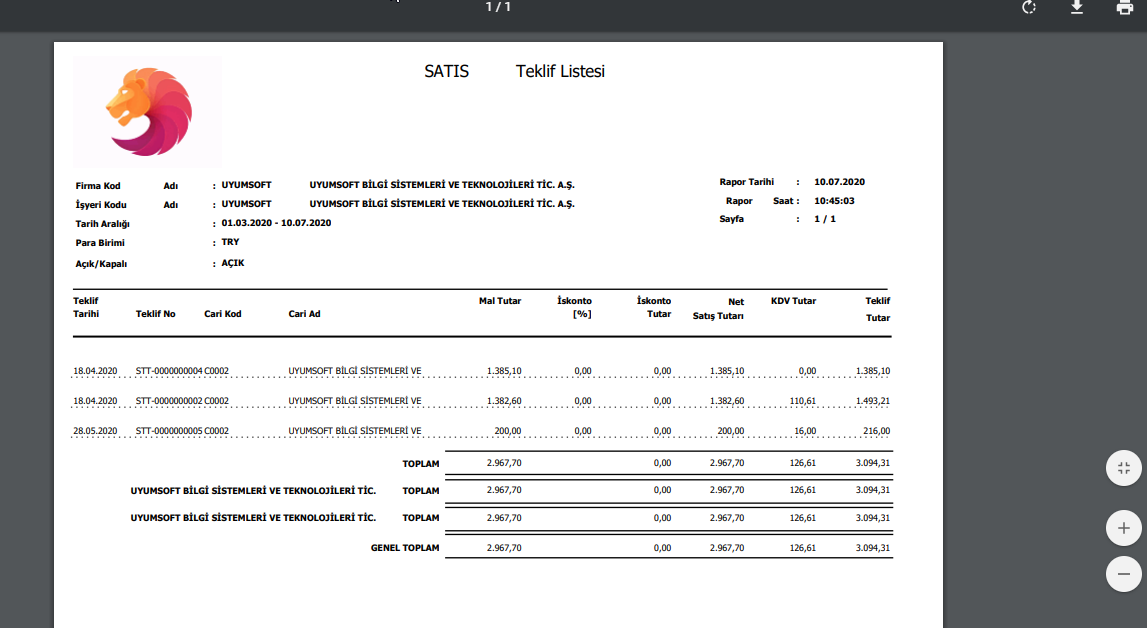The image size is (1147, 628).
Task: Select teklif number STT-0000000005
Action: tap(169, 431)
